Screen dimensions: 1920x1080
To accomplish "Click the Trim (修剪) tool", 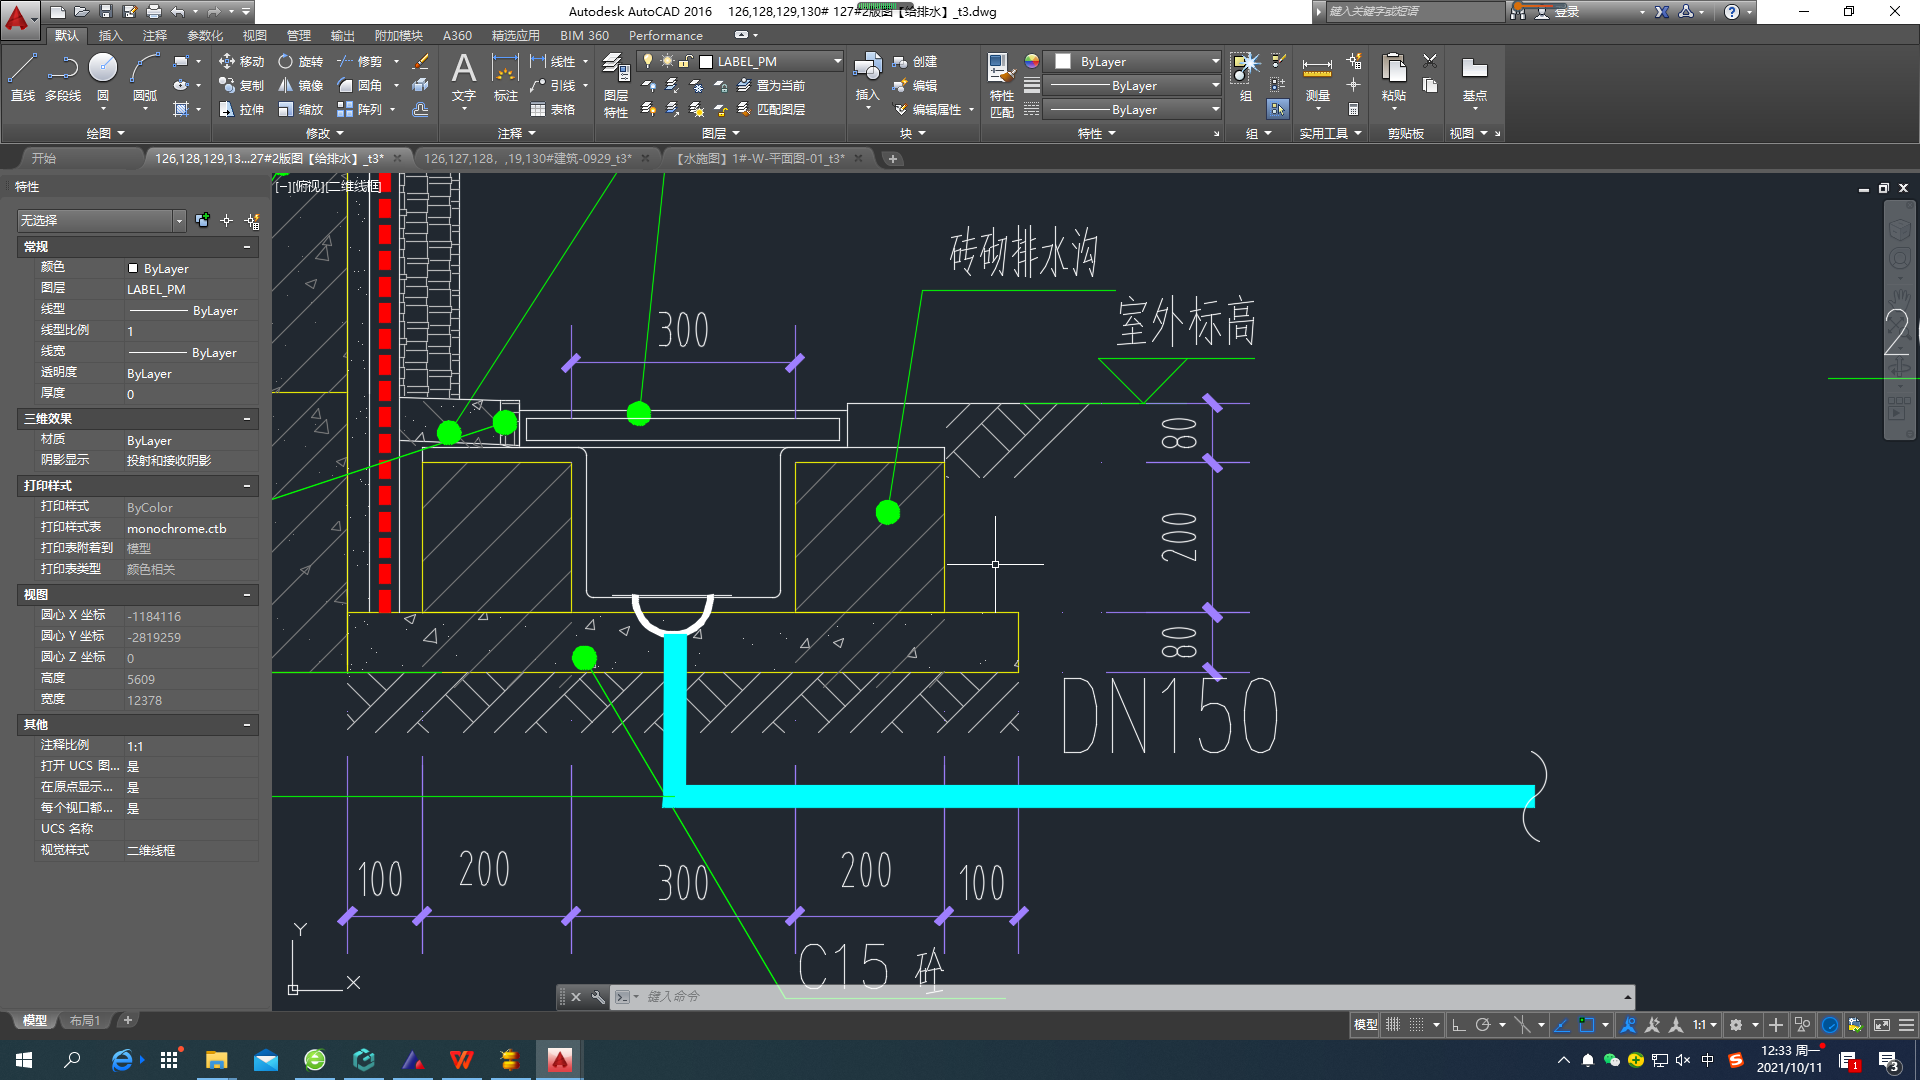I will pos(359,61).
